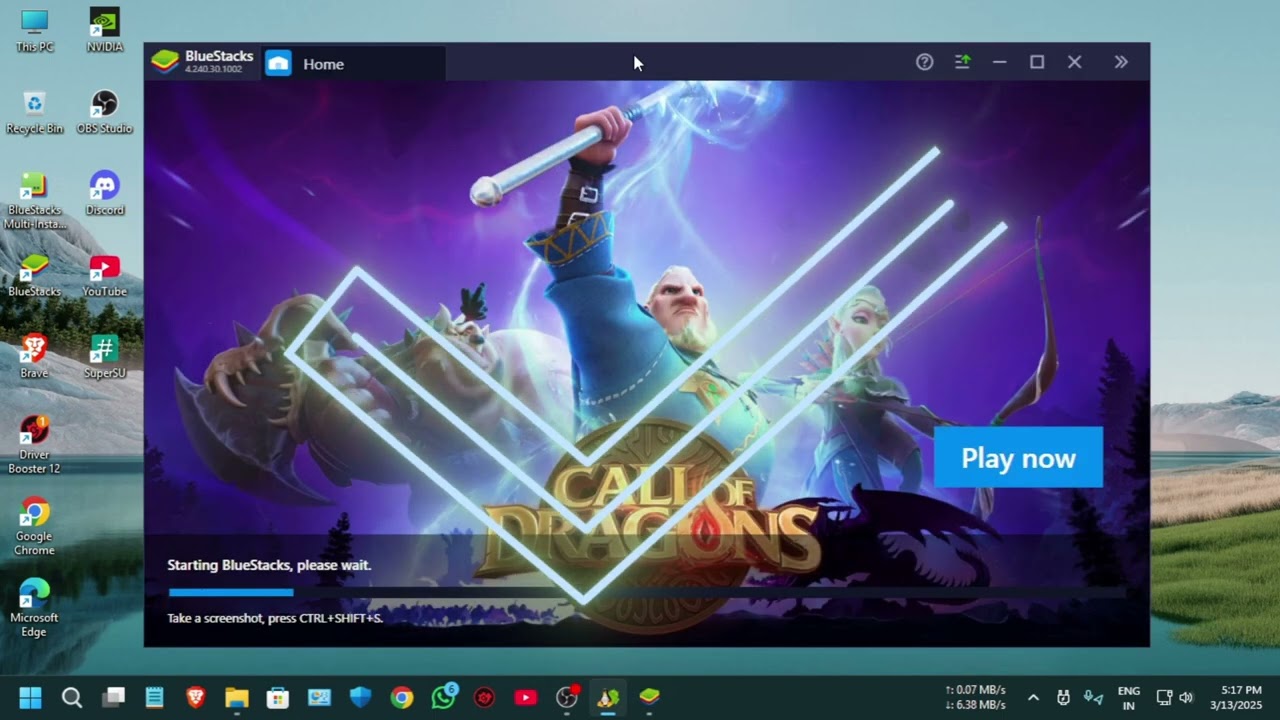This screenshot has width=1280, height=720.
Task: Select the Brave desktop shortcut
Action: coord(34,356)
